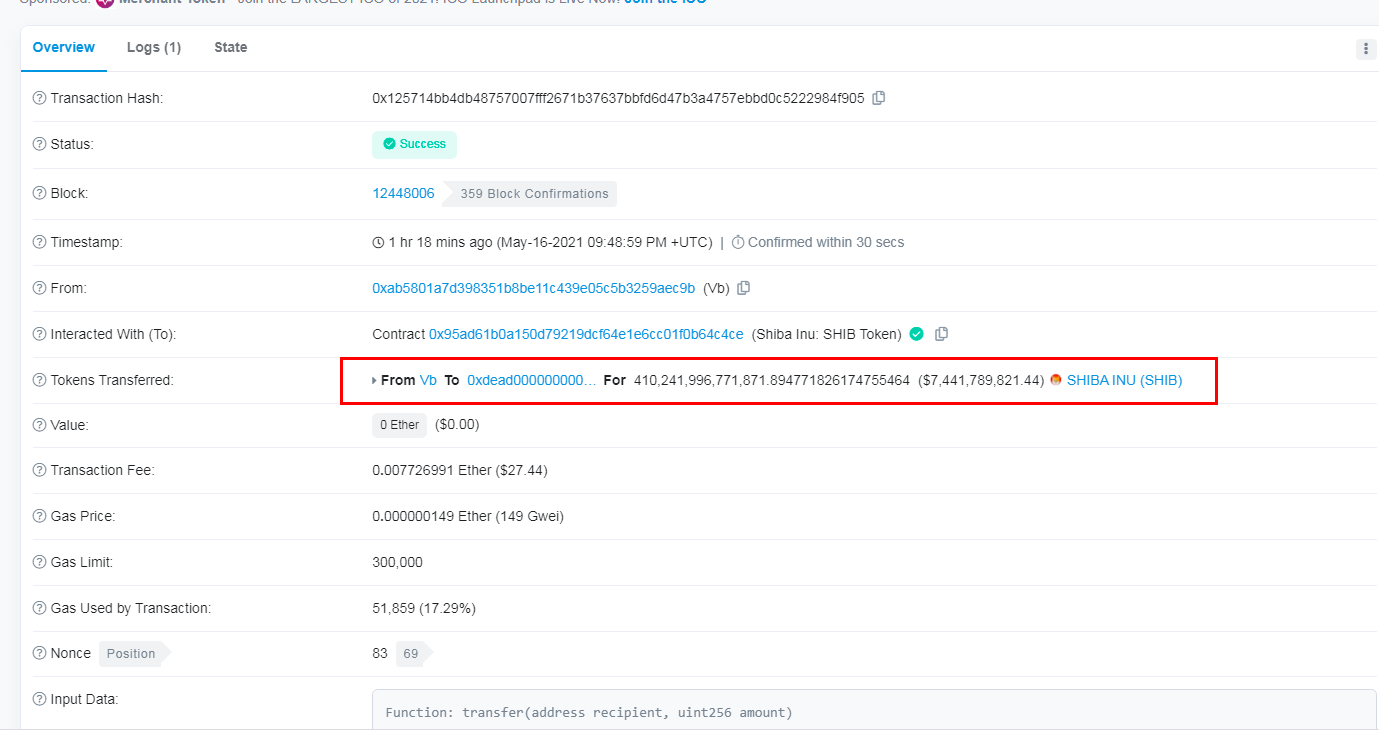Click the Block help icon
The width and height of the screenshot is (1379, 748).
(x=39, y=193)
